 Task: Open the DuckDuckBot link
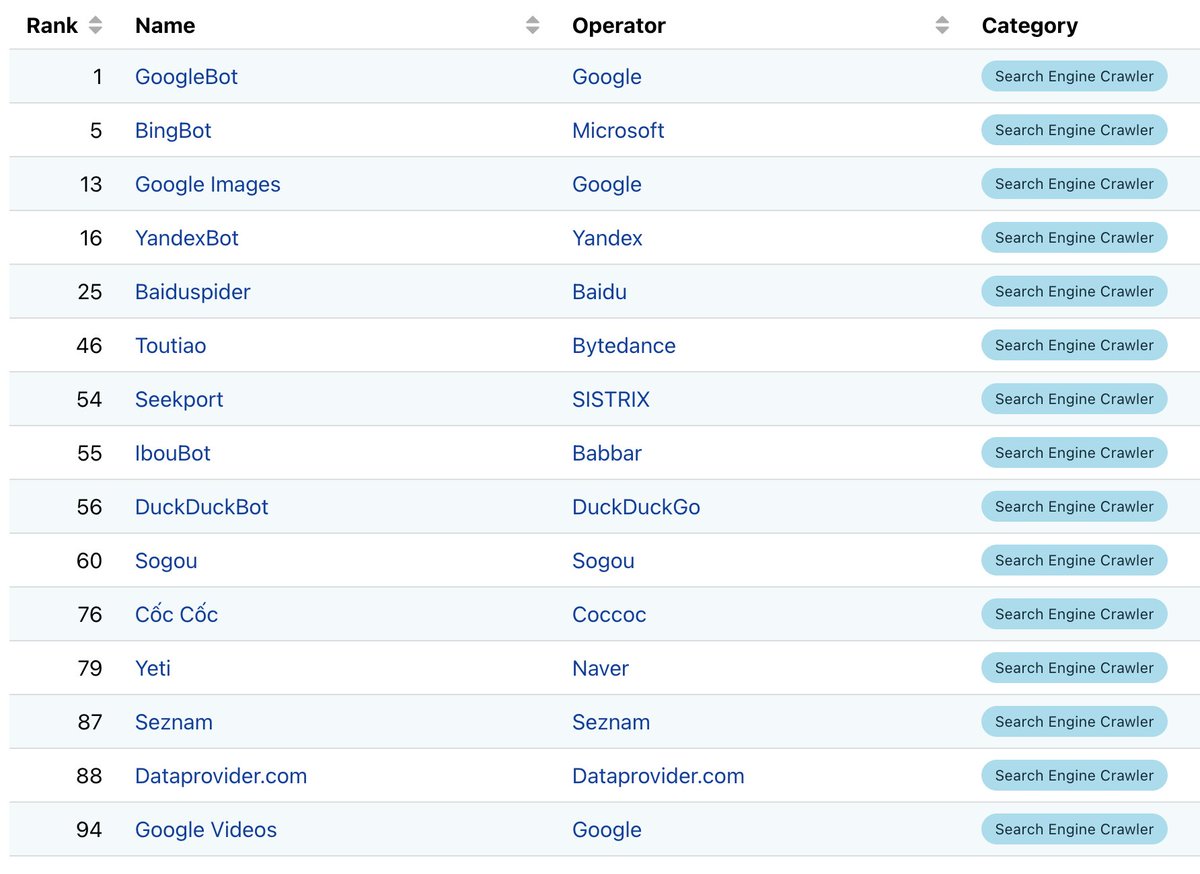202,507
